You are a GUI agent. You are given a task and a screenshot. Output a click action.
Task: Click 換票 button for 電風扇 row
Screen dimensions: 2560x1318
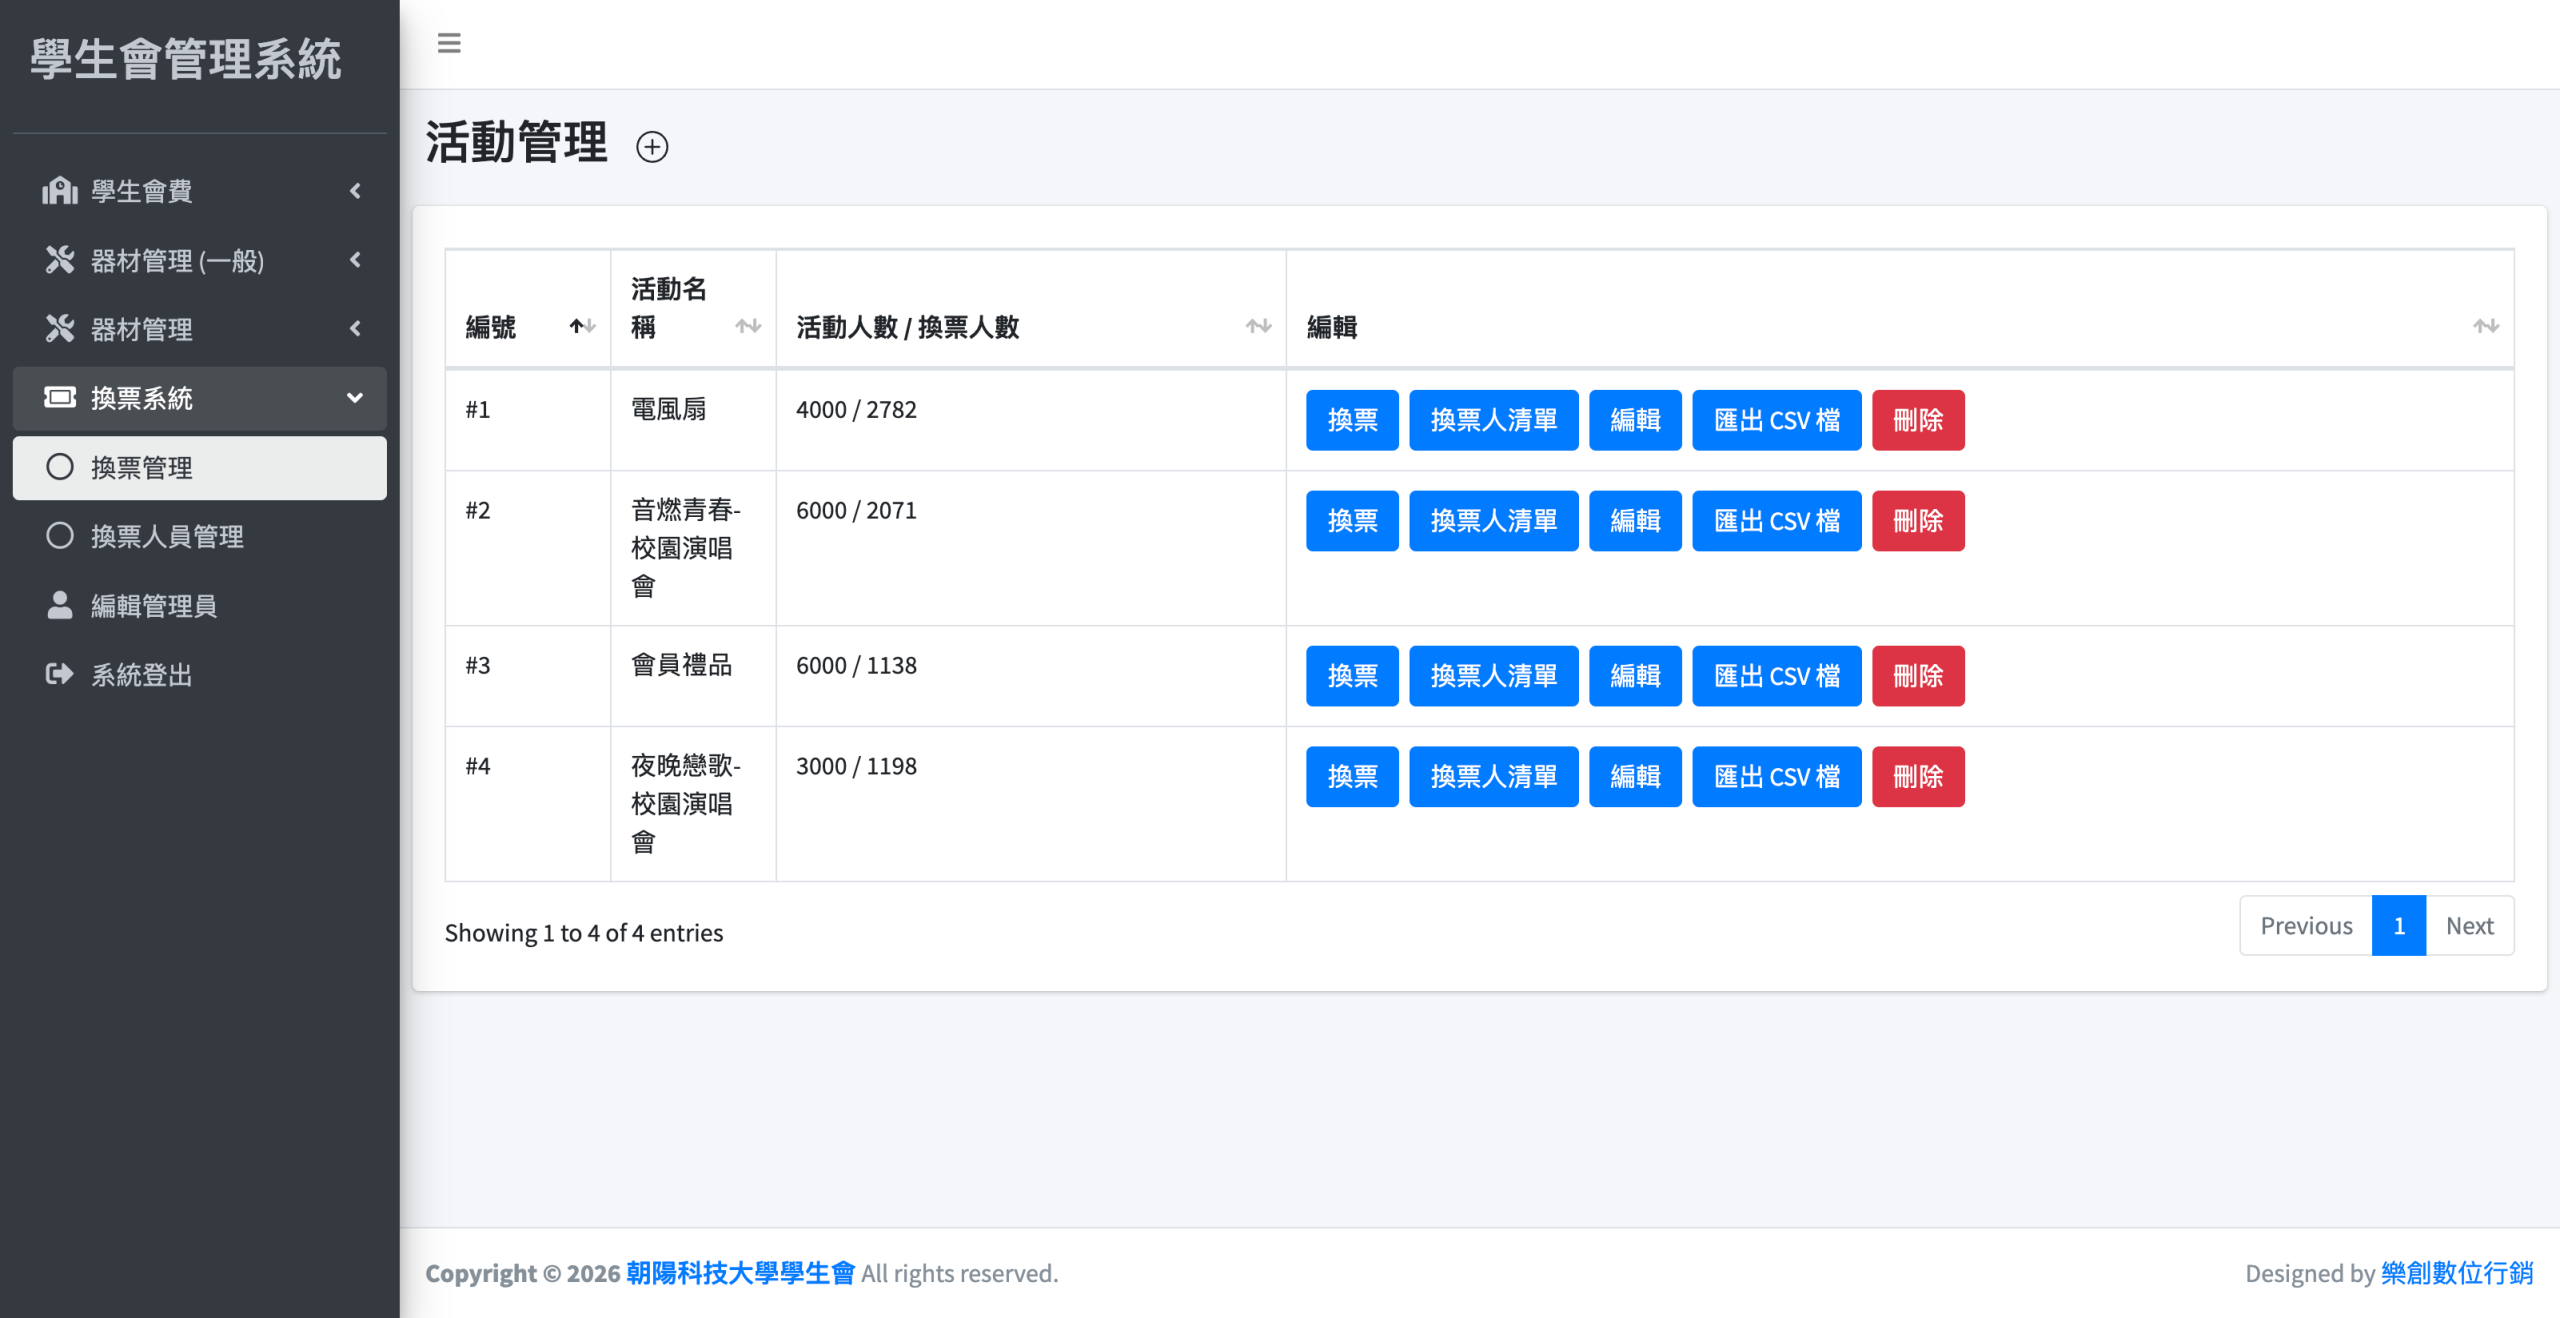pyautogui.click(x=1352, y=420)
